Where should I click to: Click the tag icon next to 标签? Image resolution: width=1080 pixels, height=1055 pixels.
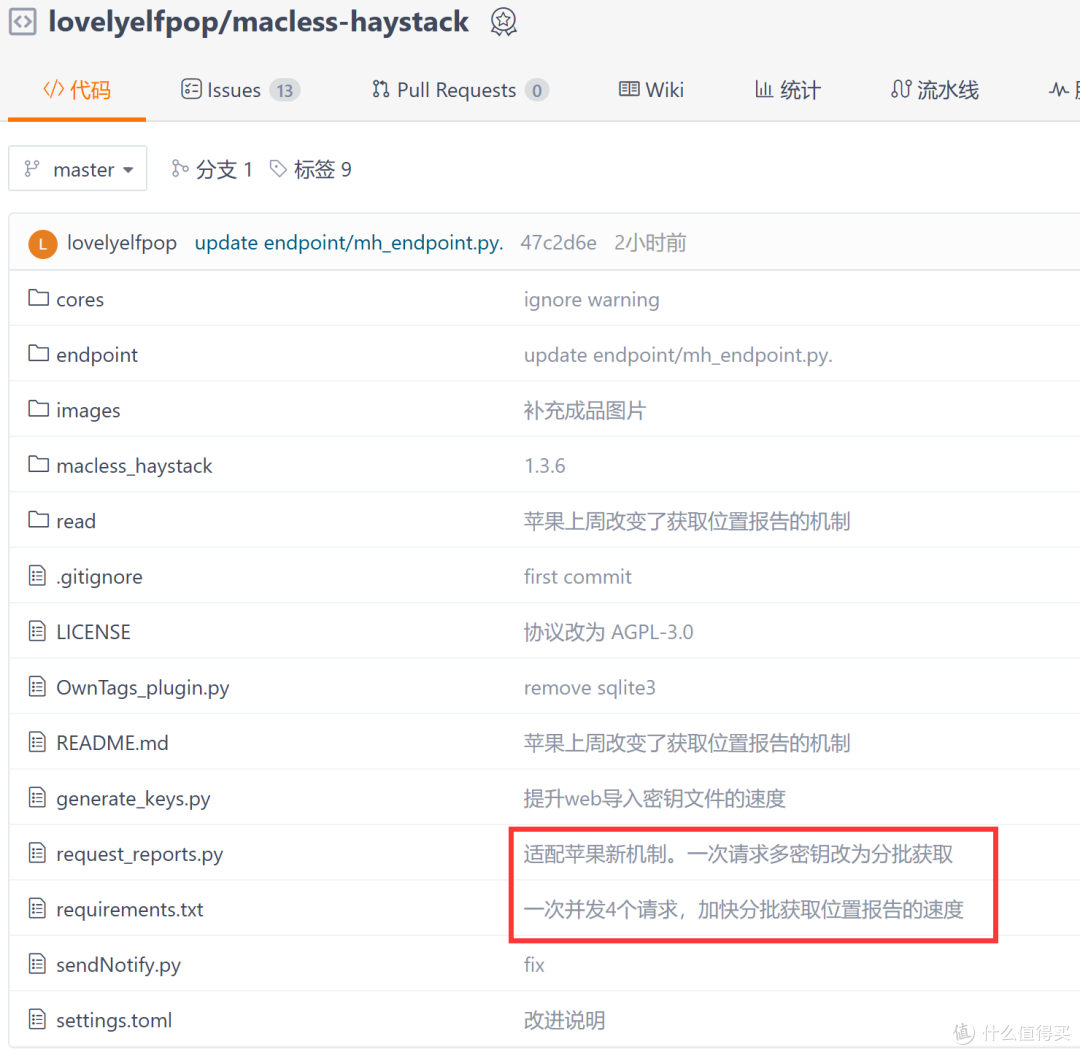click(278, 168)
